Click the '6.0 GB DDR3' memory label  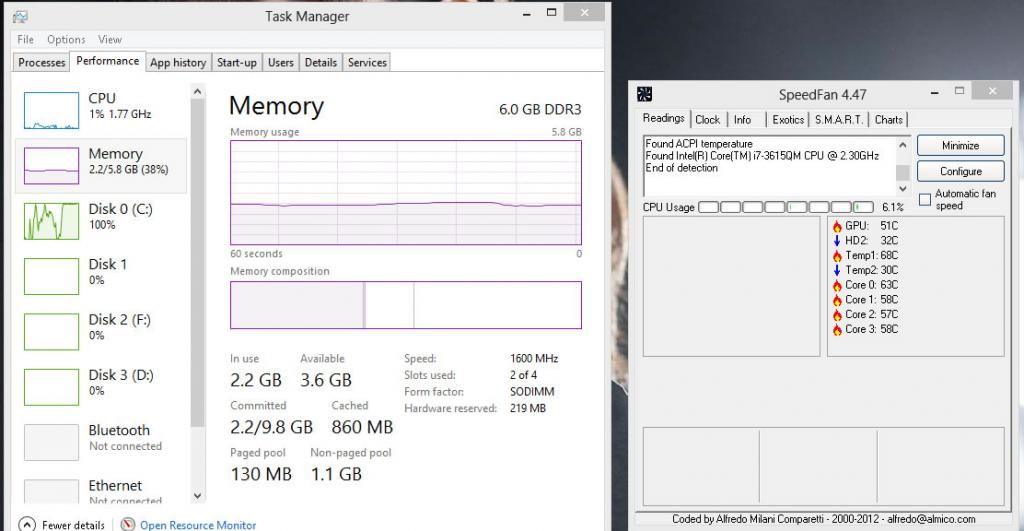pyautogui.click(x=539, y=109)
